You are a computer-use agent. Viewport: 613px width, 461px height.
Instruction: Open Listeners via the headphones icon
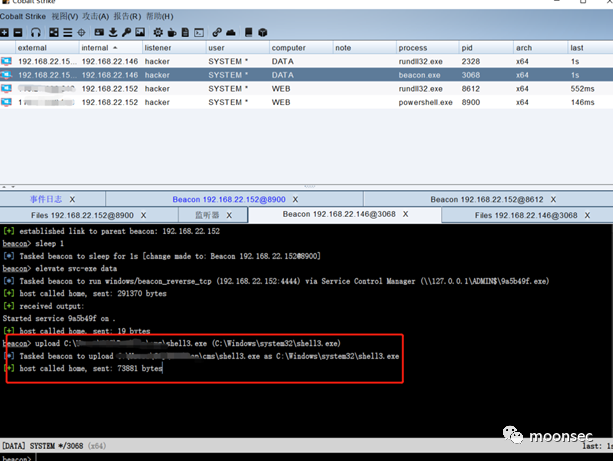(x=36, y=32)
